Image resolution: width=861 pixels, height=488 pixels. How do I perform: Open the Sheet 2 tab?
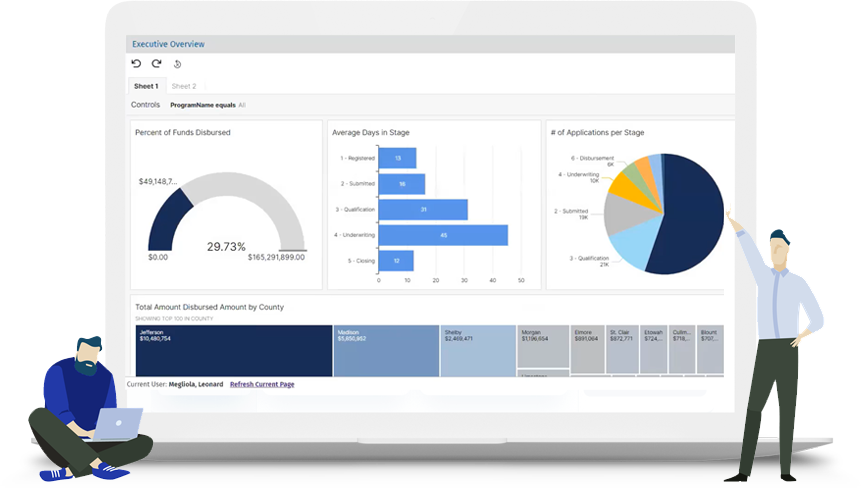click(183, 87)
